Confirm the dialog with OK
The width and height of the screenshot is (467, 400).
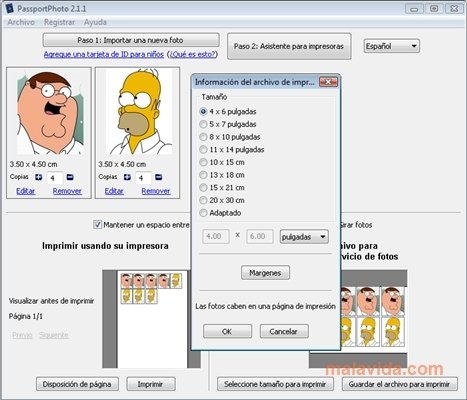point(227,331)
